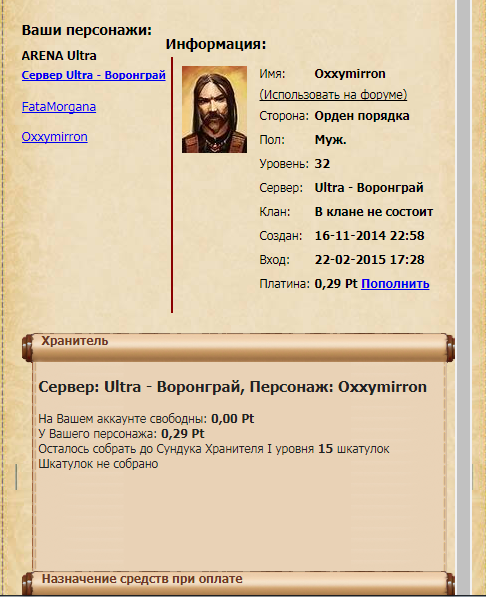Expand the Хранитель scroll header
Image resolution: width=486 pixels, height=597 pixels.
[238, 347]
